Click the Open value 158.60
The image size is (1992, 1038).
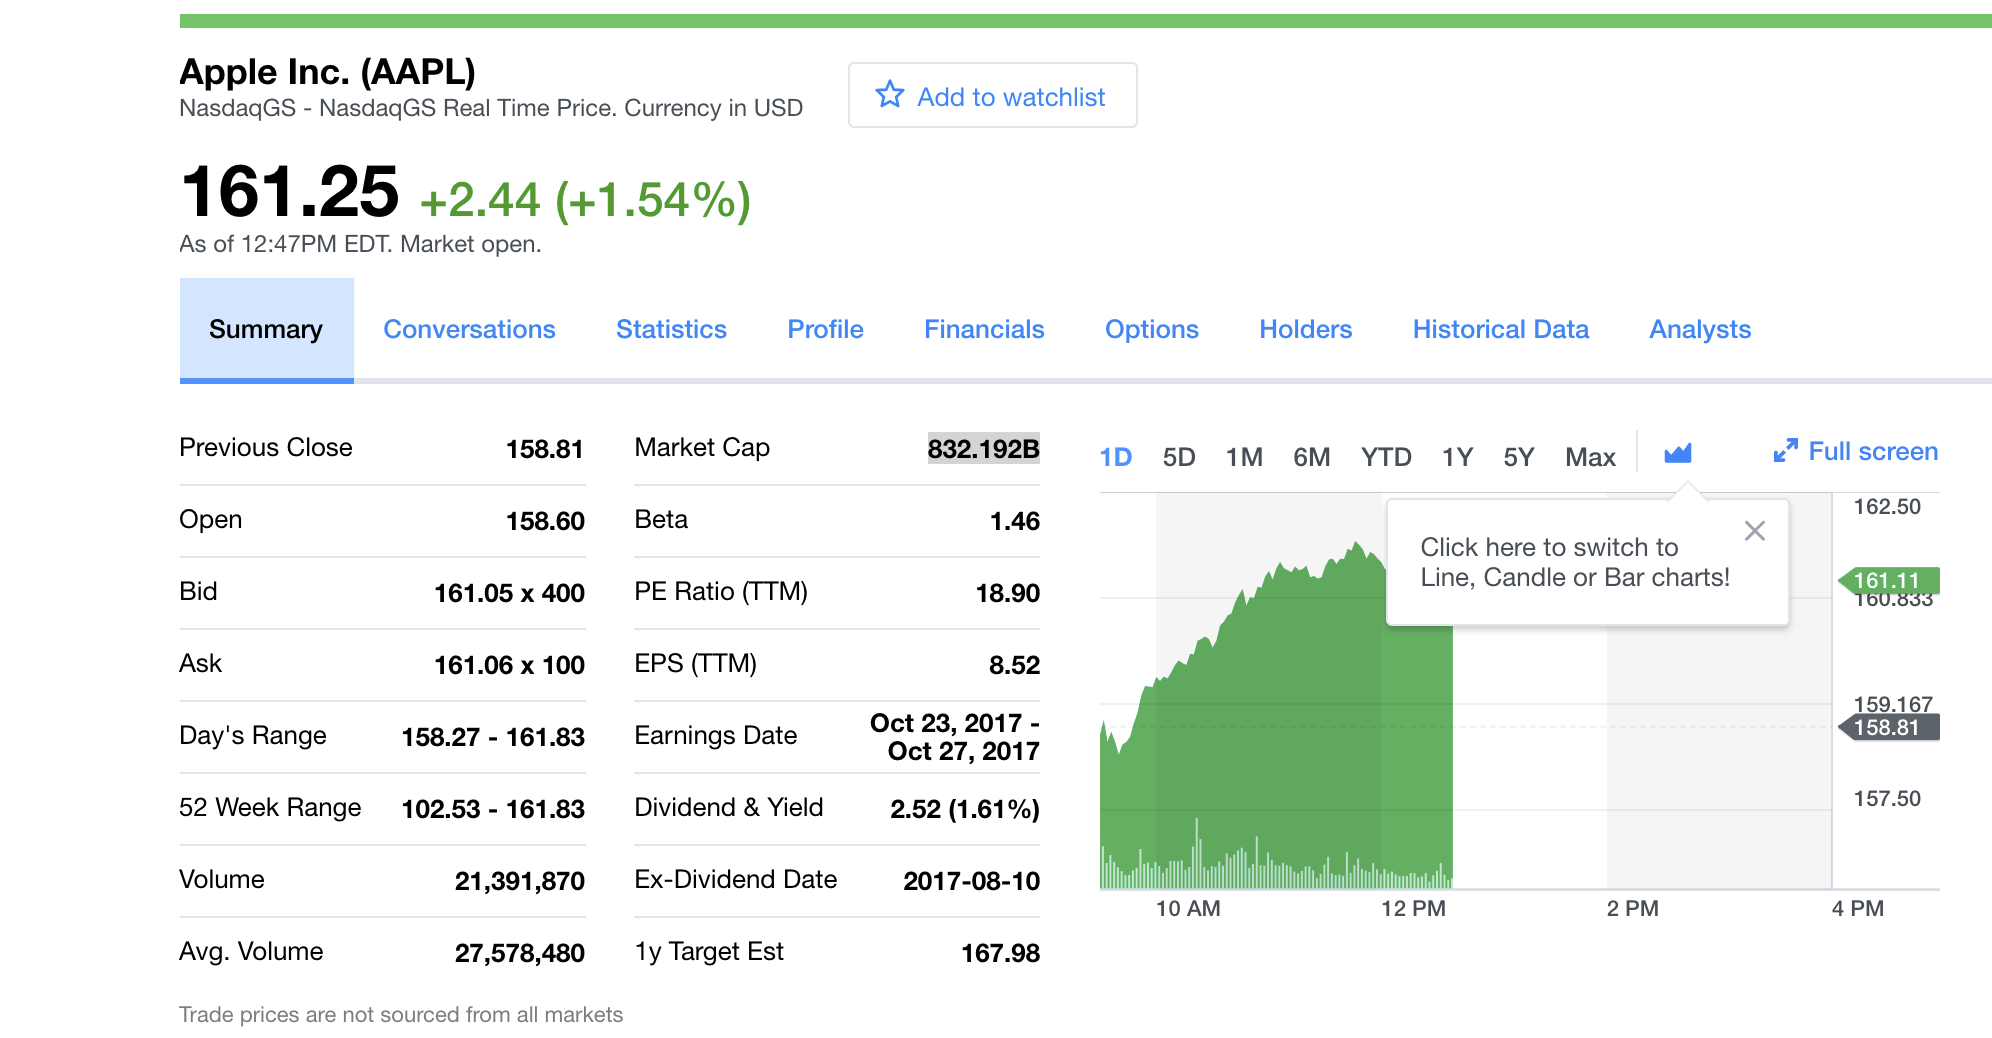(x=545, y=521)
